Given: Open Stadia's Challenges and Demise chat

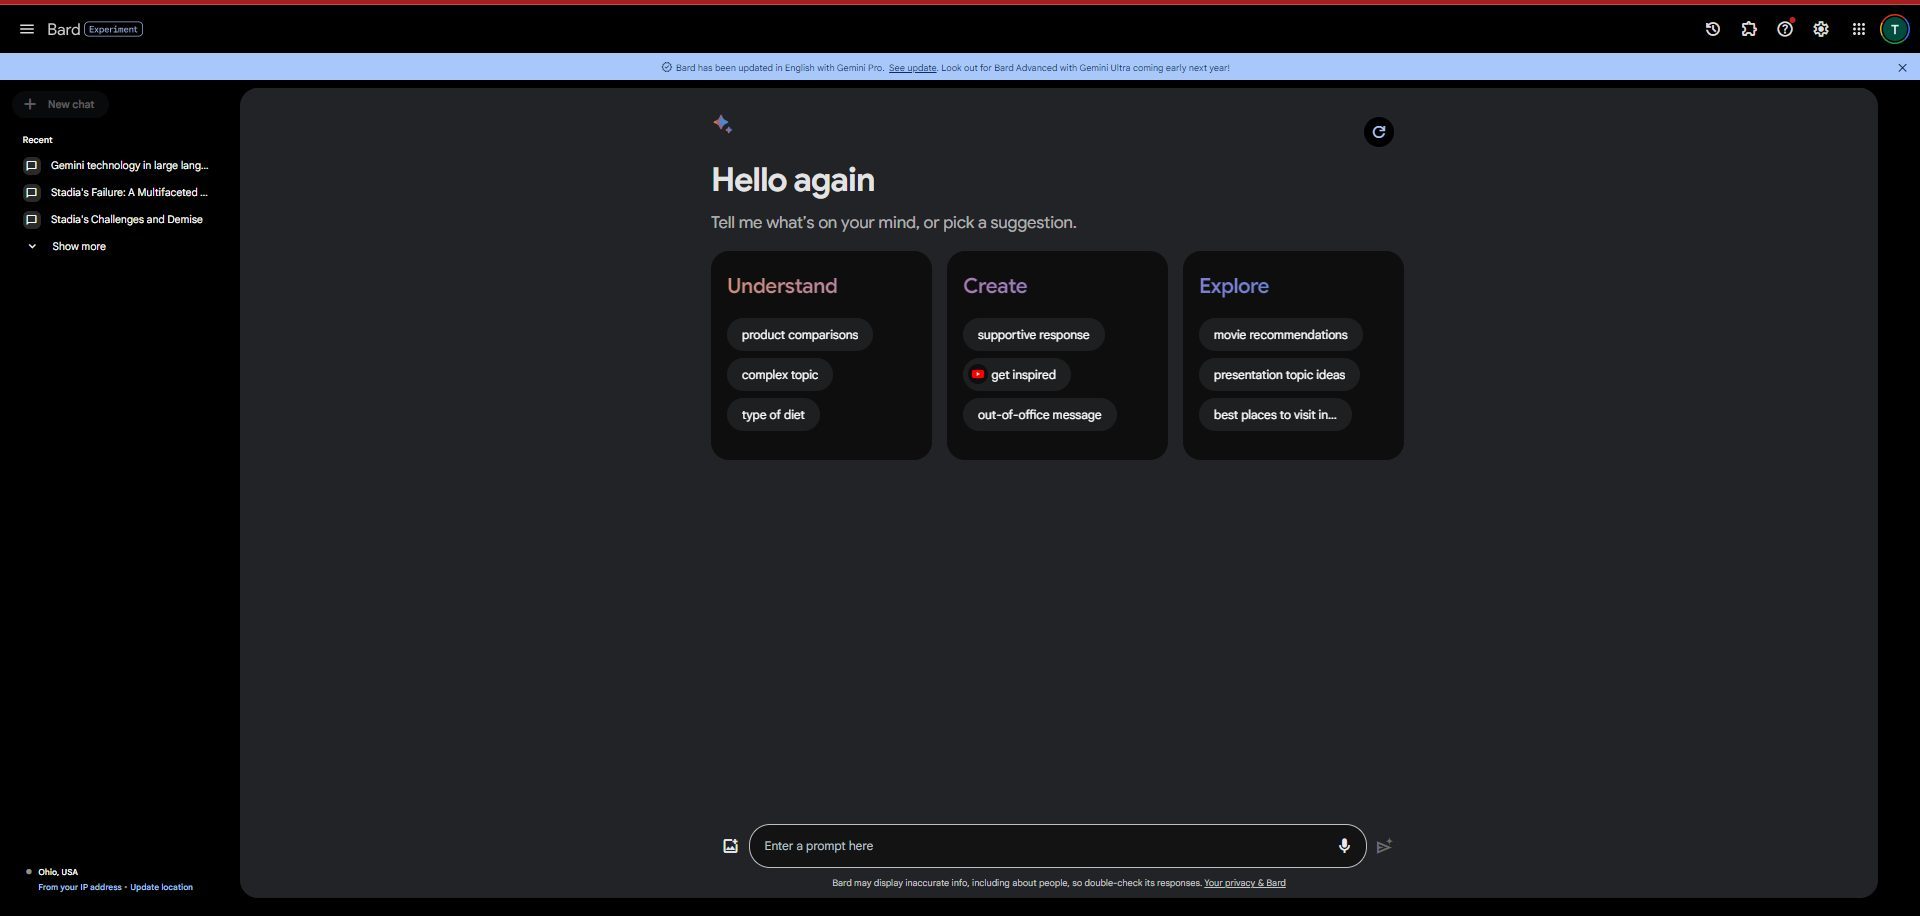Looking at the screenshot, I should (127, 219).
